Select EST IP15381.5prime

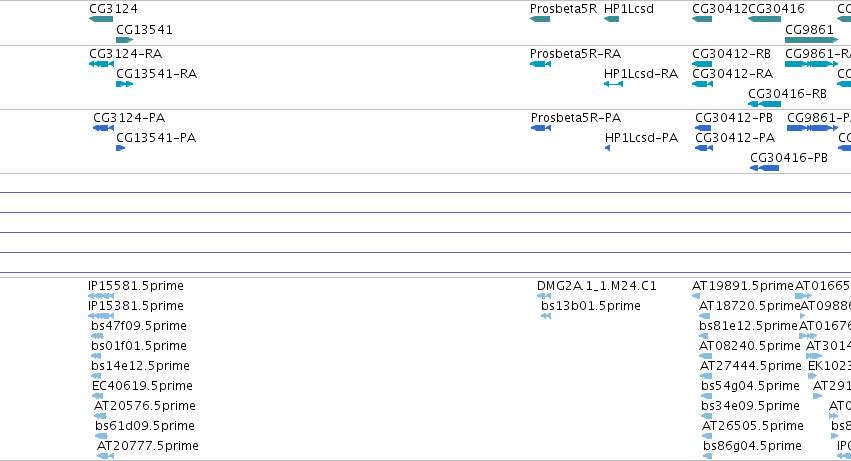pos(101,316)
